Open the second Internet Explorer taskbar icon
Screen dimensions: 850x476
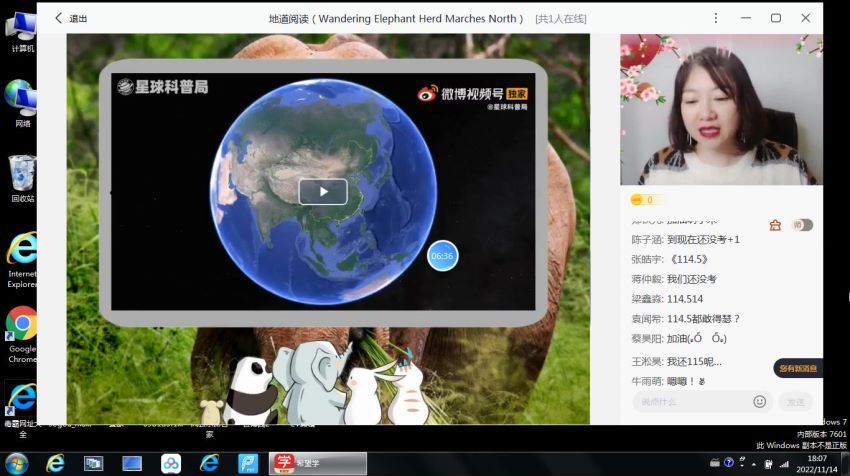(x=209, y=464)
